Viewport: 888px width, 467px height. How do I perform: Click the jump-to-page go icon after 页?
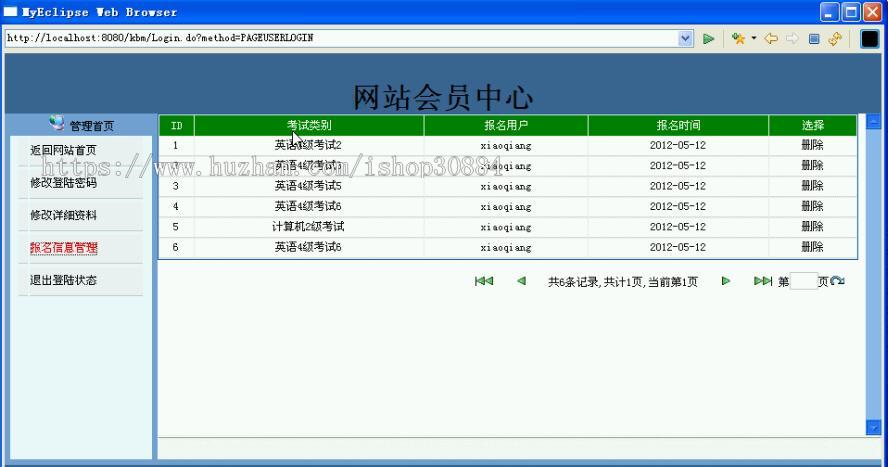pyautogui.click(x=838, y=281)
